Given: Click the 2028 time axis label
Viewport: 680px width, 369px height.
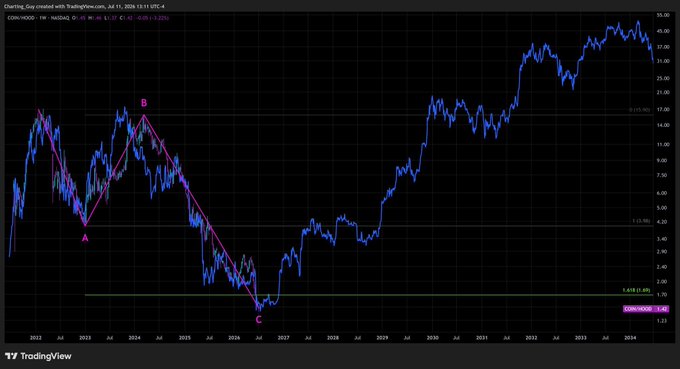Looking at the screenshot, I should click(x=333, y=338).
